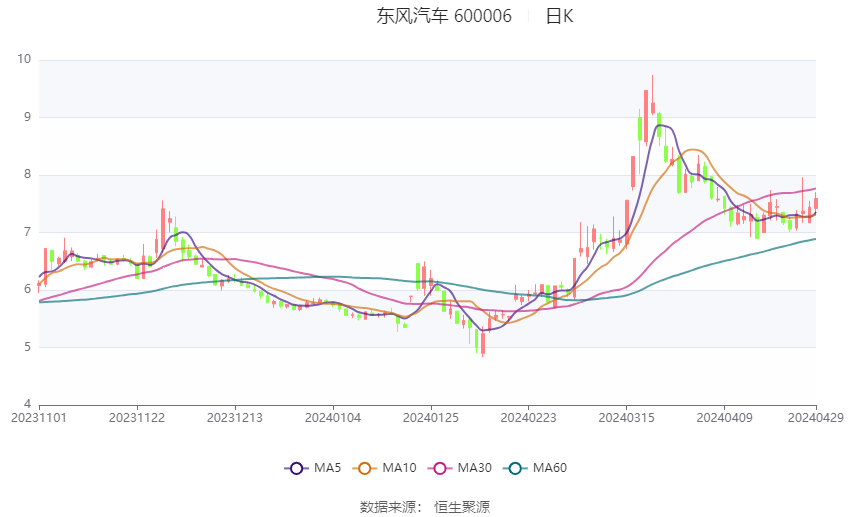Click the 20240409 x-axis date label
The image size is (850, 517).
(x=725, y=418)
